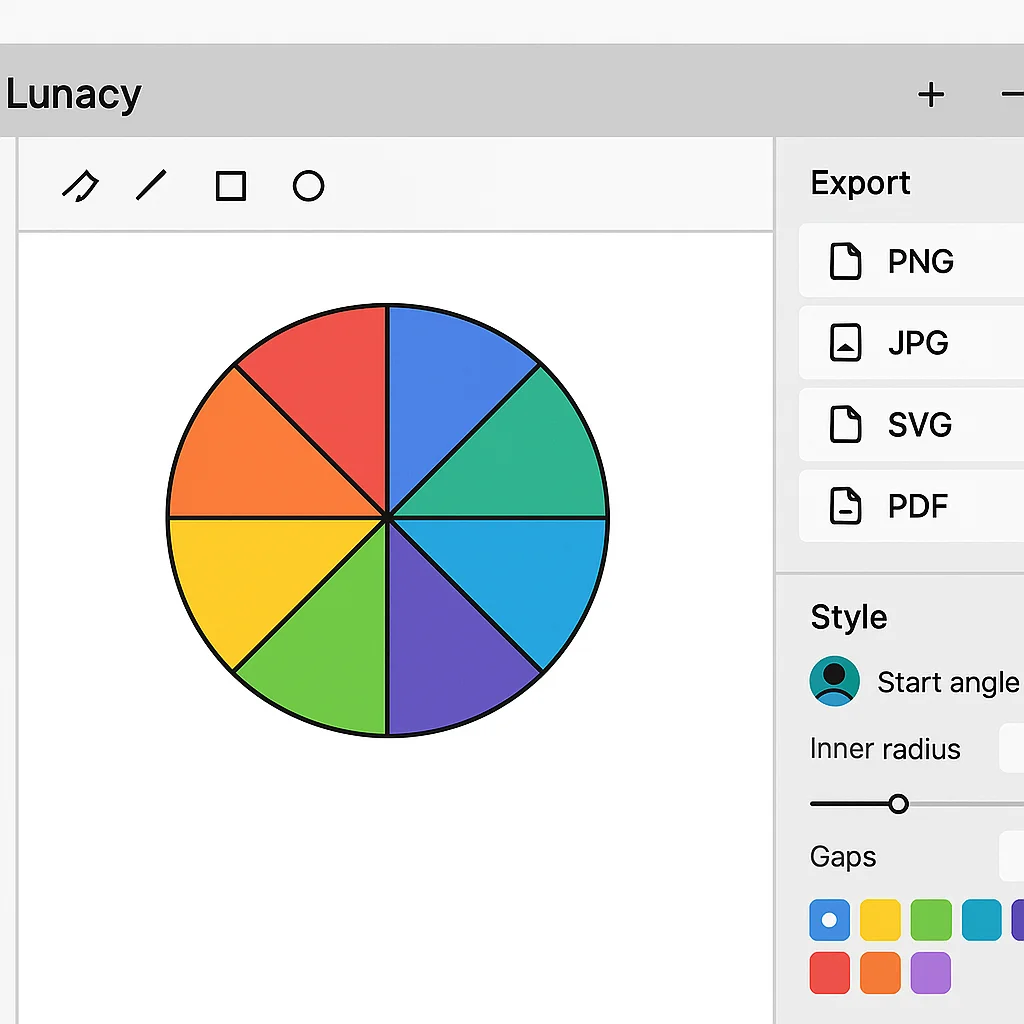This screenshot has height=1024, width=1024.
Task: Select the Line tool
Action: click(152, 185)
